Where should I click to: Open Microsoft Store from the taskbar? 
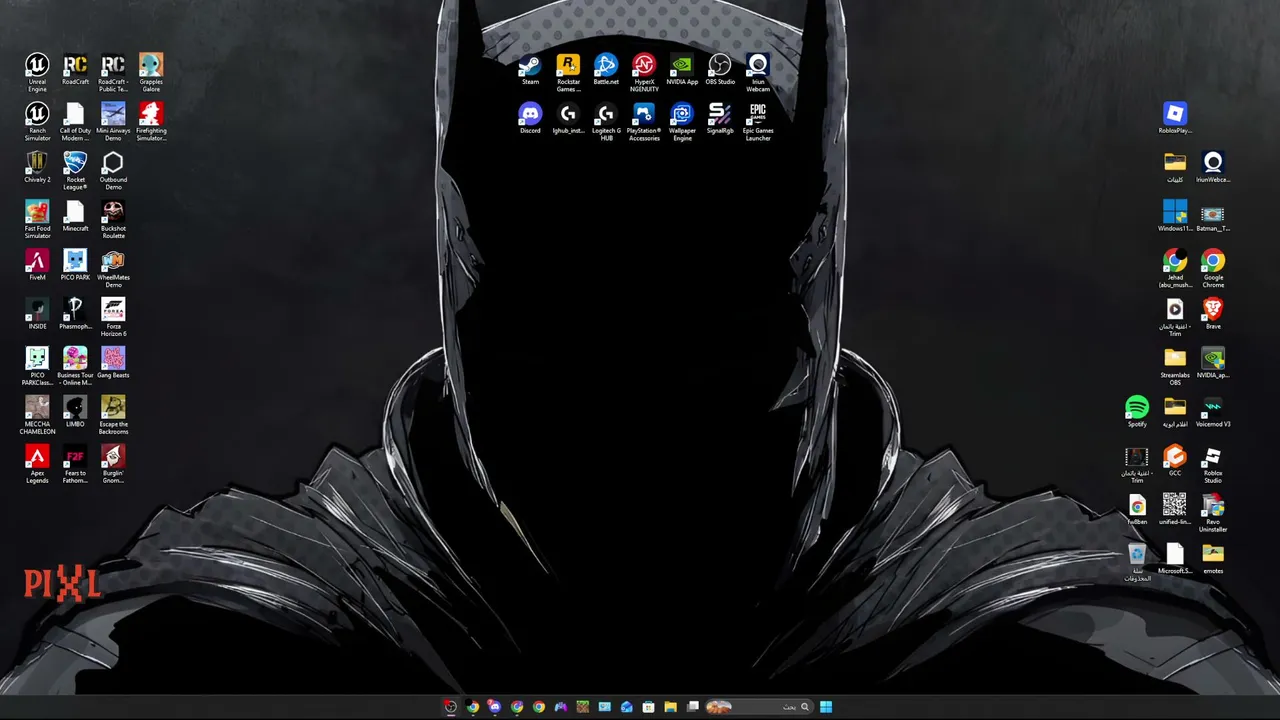[x=648, y=707]
